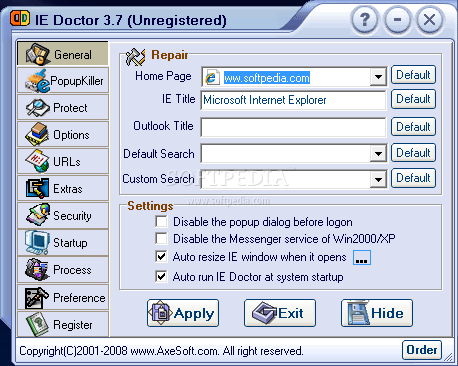Click the URLs globe icon
Screen dimensions: 458x366
[37, 161]
